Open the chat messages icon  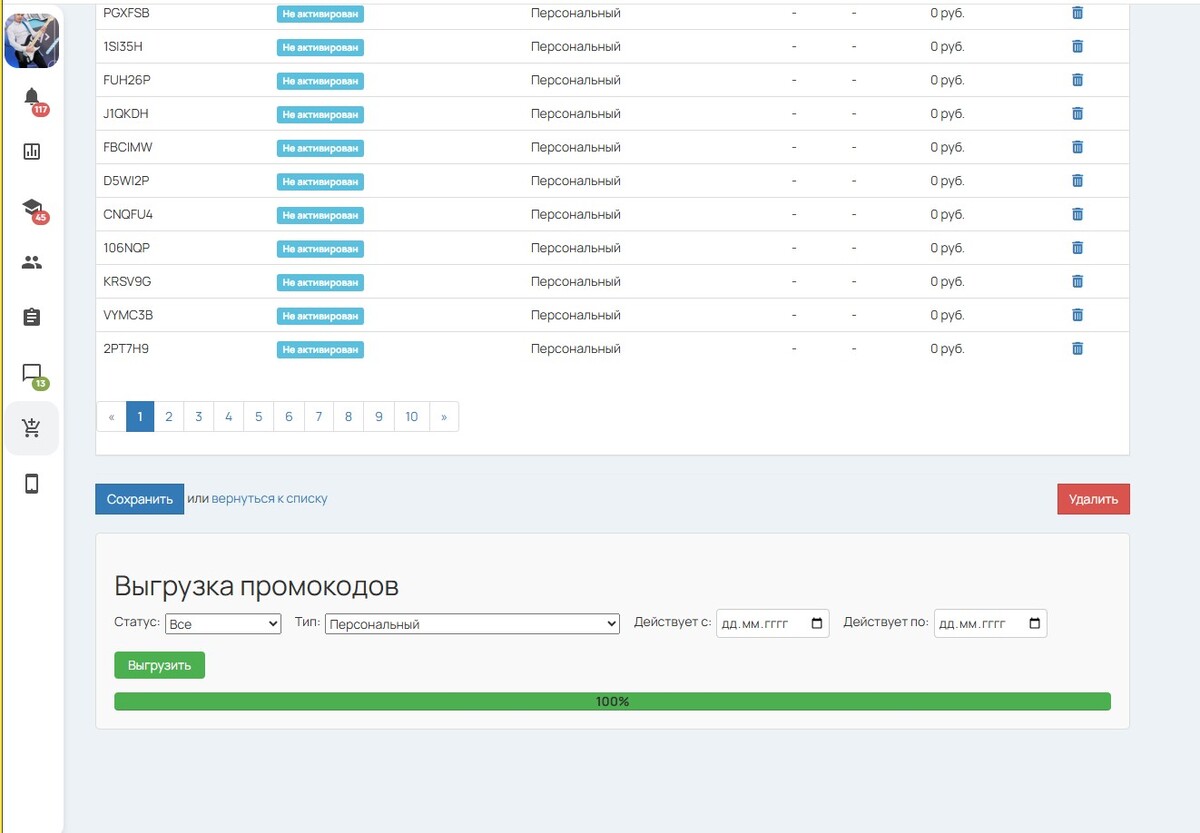[x=32, y=373]
